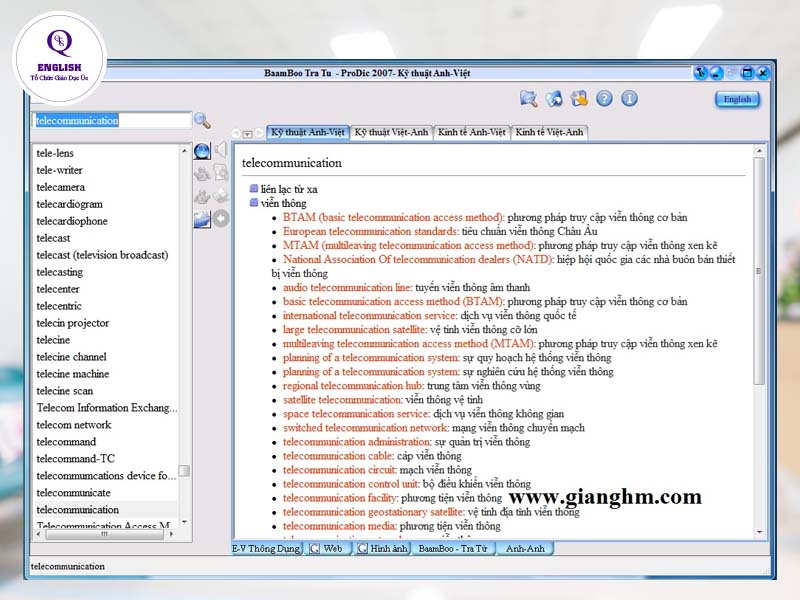Click the word list horizontal scrollbar thumb

click(105, 534)
